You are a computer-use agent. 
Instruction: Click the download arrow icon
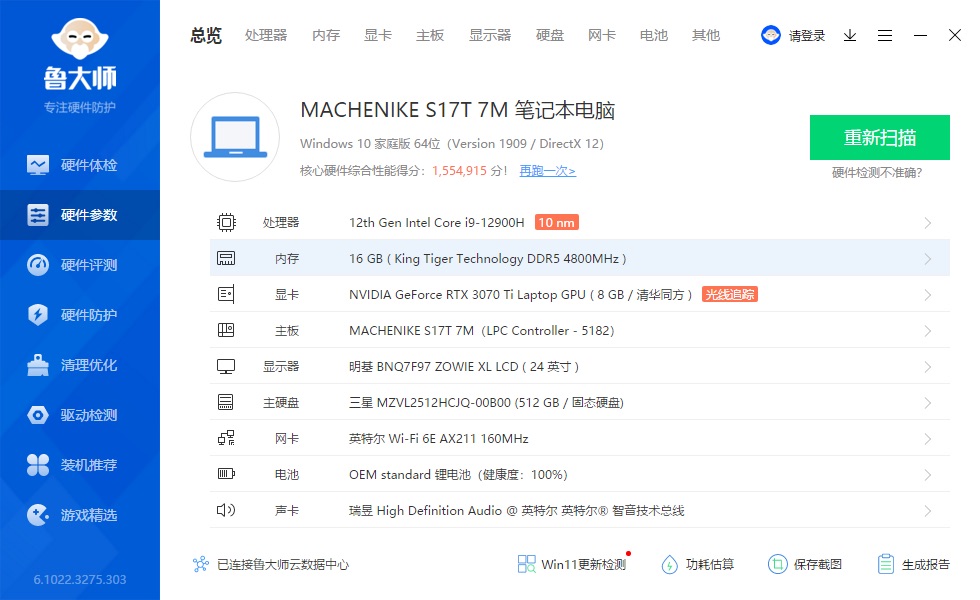(x=850, y=36)
